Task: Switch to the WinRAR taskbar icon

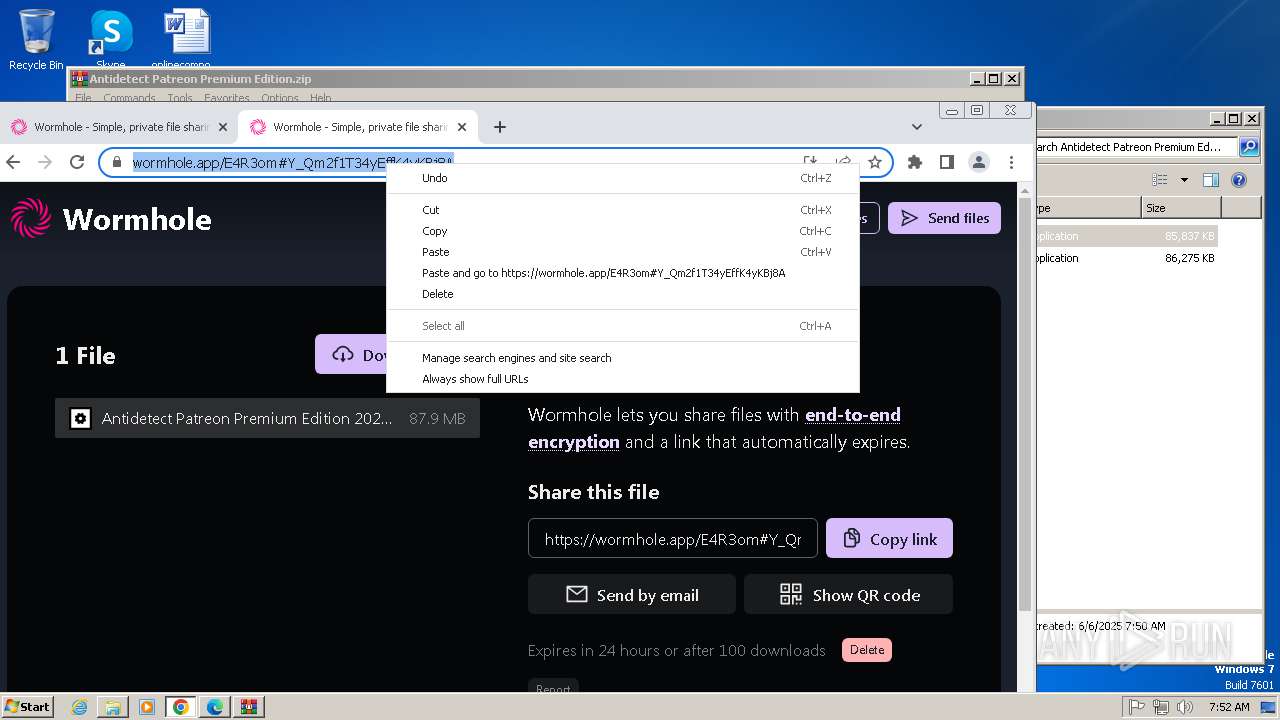Action: [249, 707]
